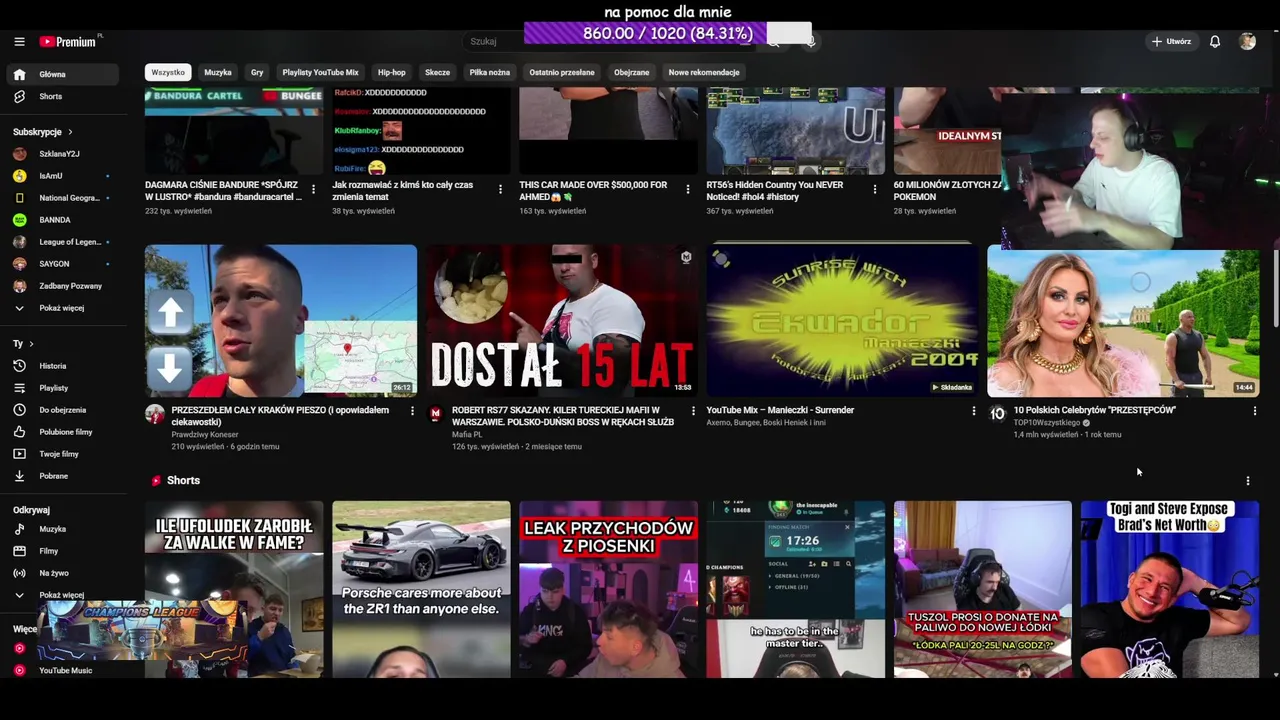Open the notifications bell

click(1215, 42)
